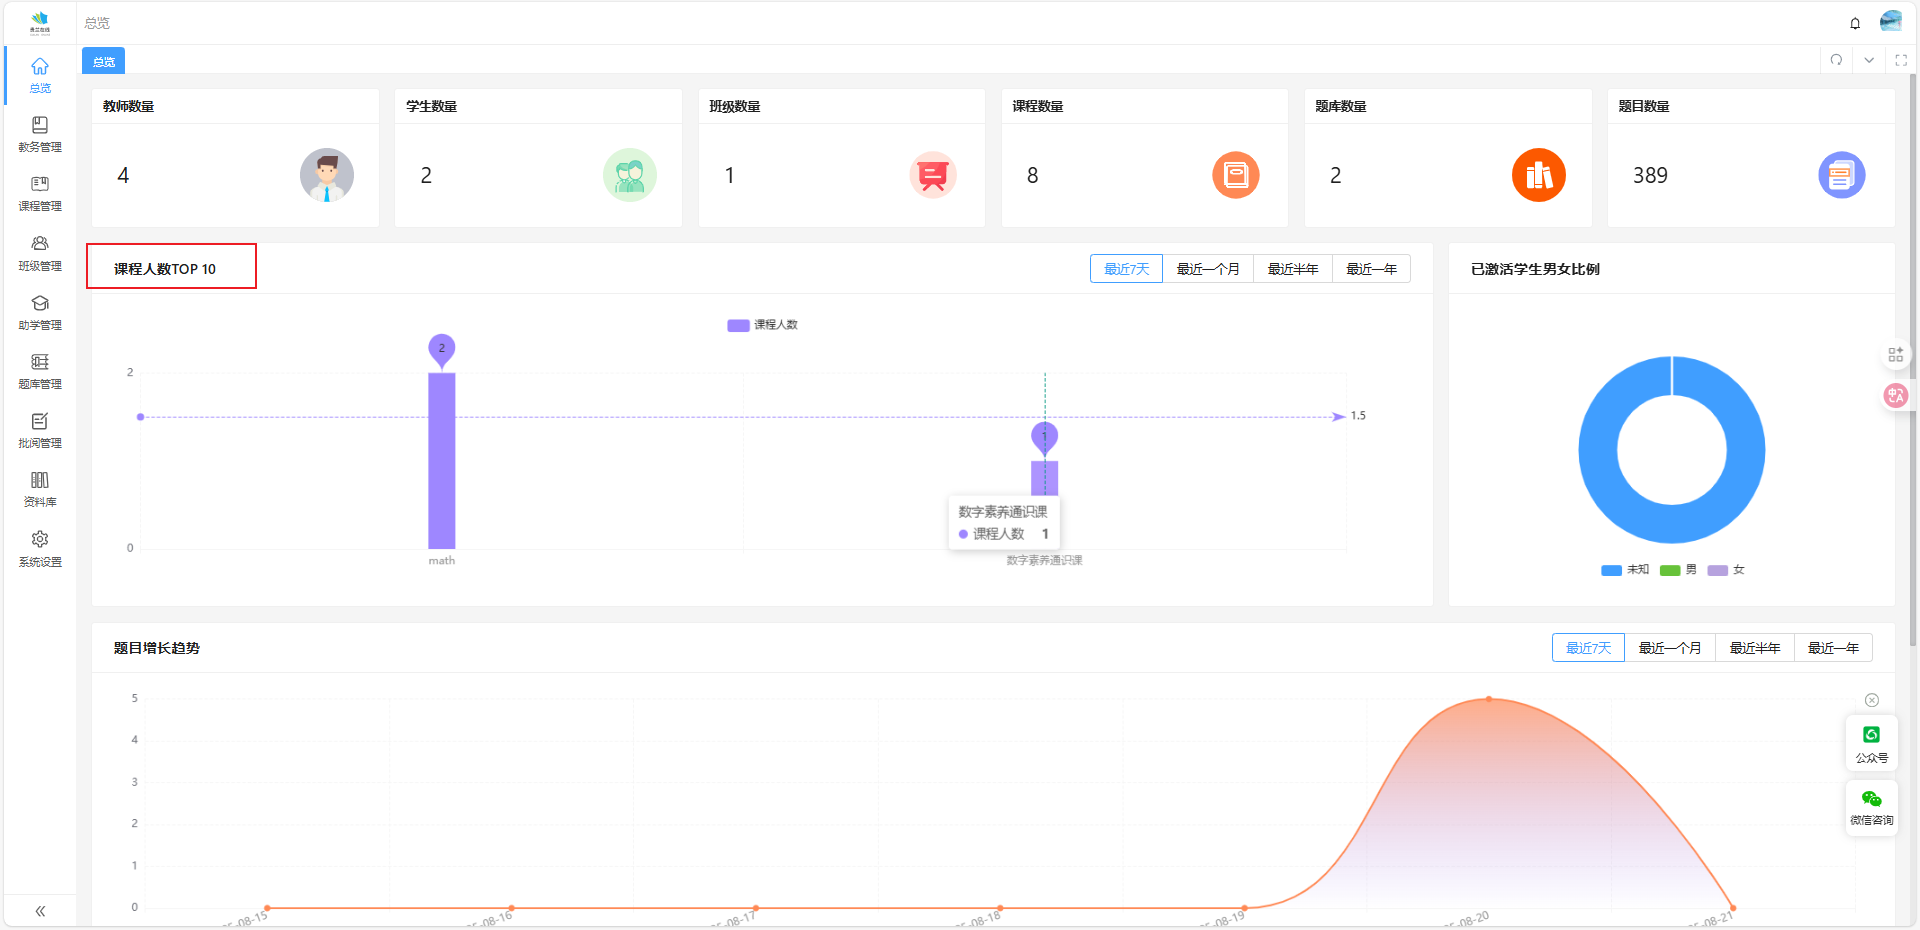Open 系统设置 gear icon
This screenshot has width=1920, height=930.
pyautogui.click(x=40, y=549)
